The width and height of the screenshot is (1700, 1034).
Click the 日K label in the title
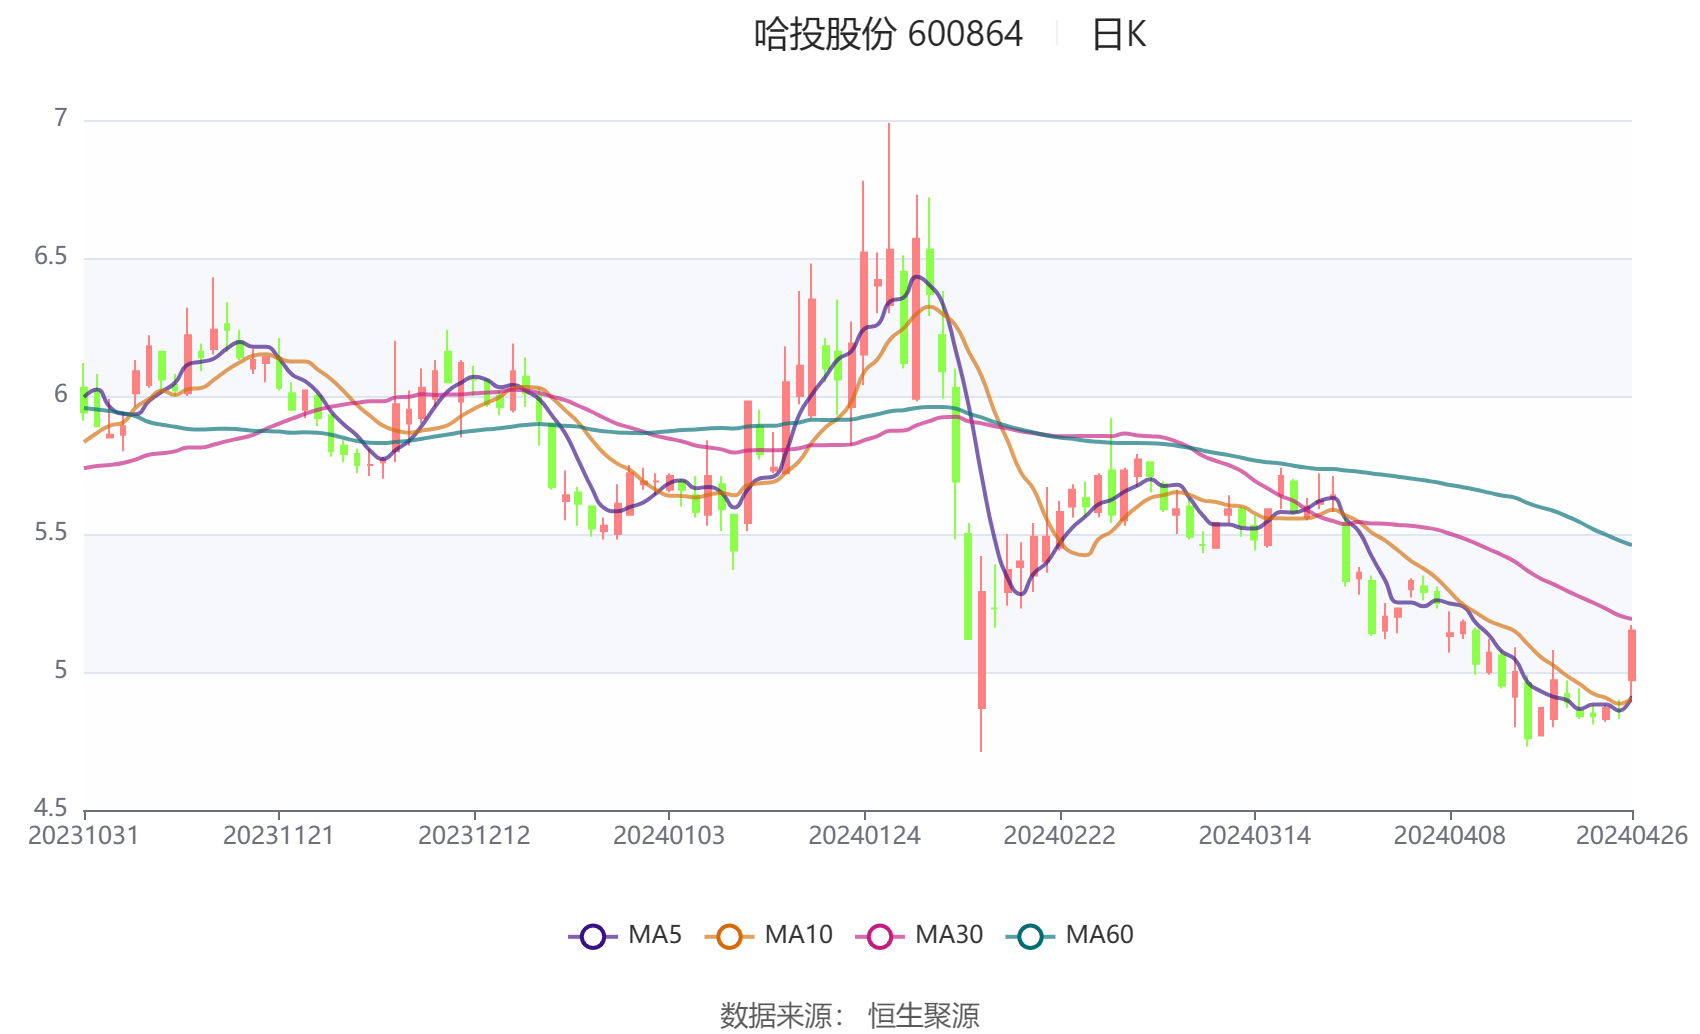coord(1118,34)
